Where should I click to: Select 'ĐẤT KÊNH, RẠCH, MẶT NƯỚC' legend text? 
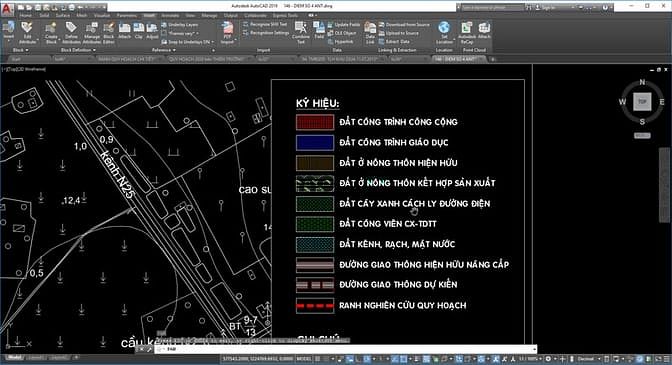click(x=397, y=244)
